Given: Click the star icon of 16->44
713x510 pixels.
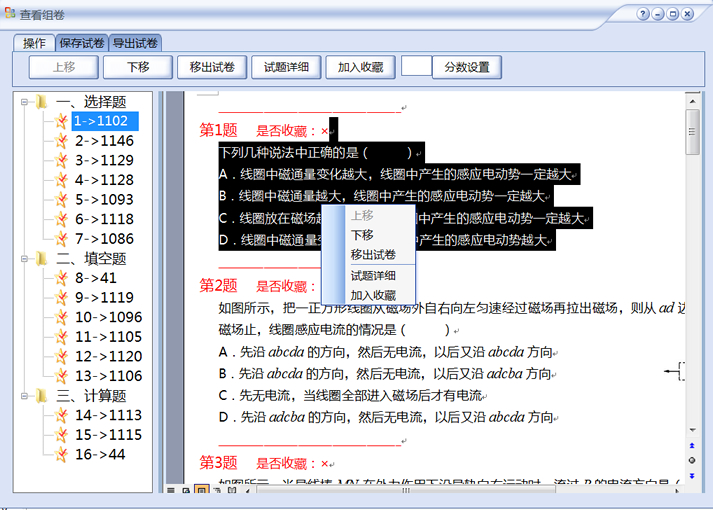Looking at the screenshot, I should tap(61, 454).
